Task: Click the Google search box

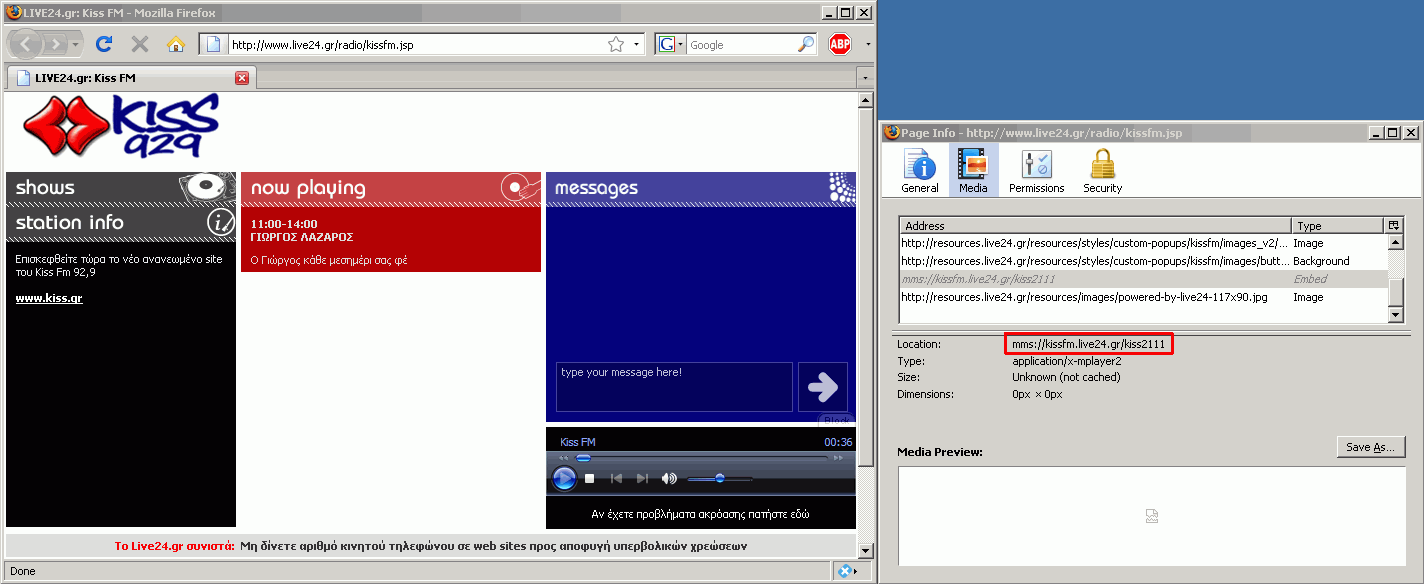Action: point(741,44)
